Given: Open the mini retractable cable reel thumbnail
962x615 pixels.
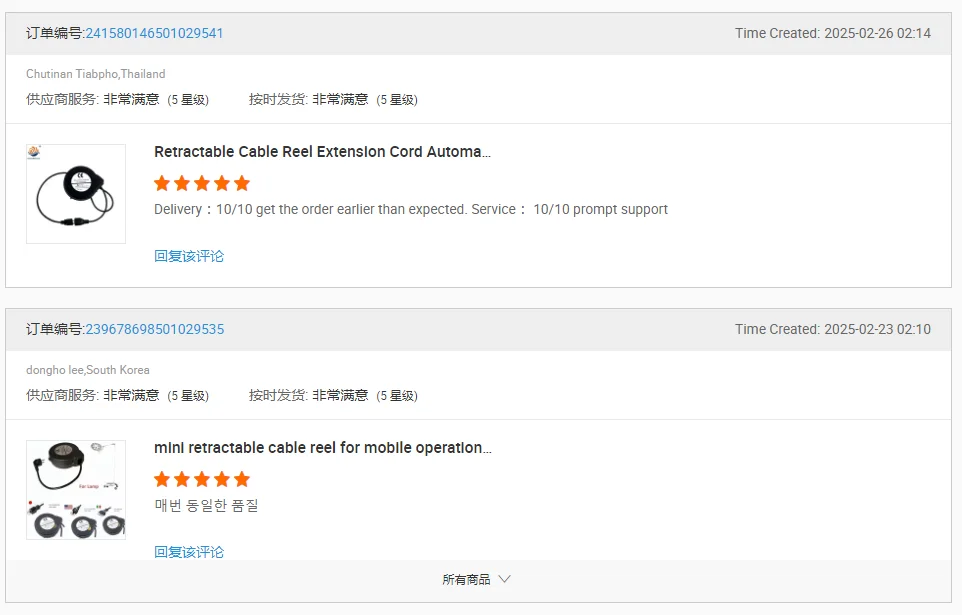Looking at the screenshot, I should click(x=76, y=490).
